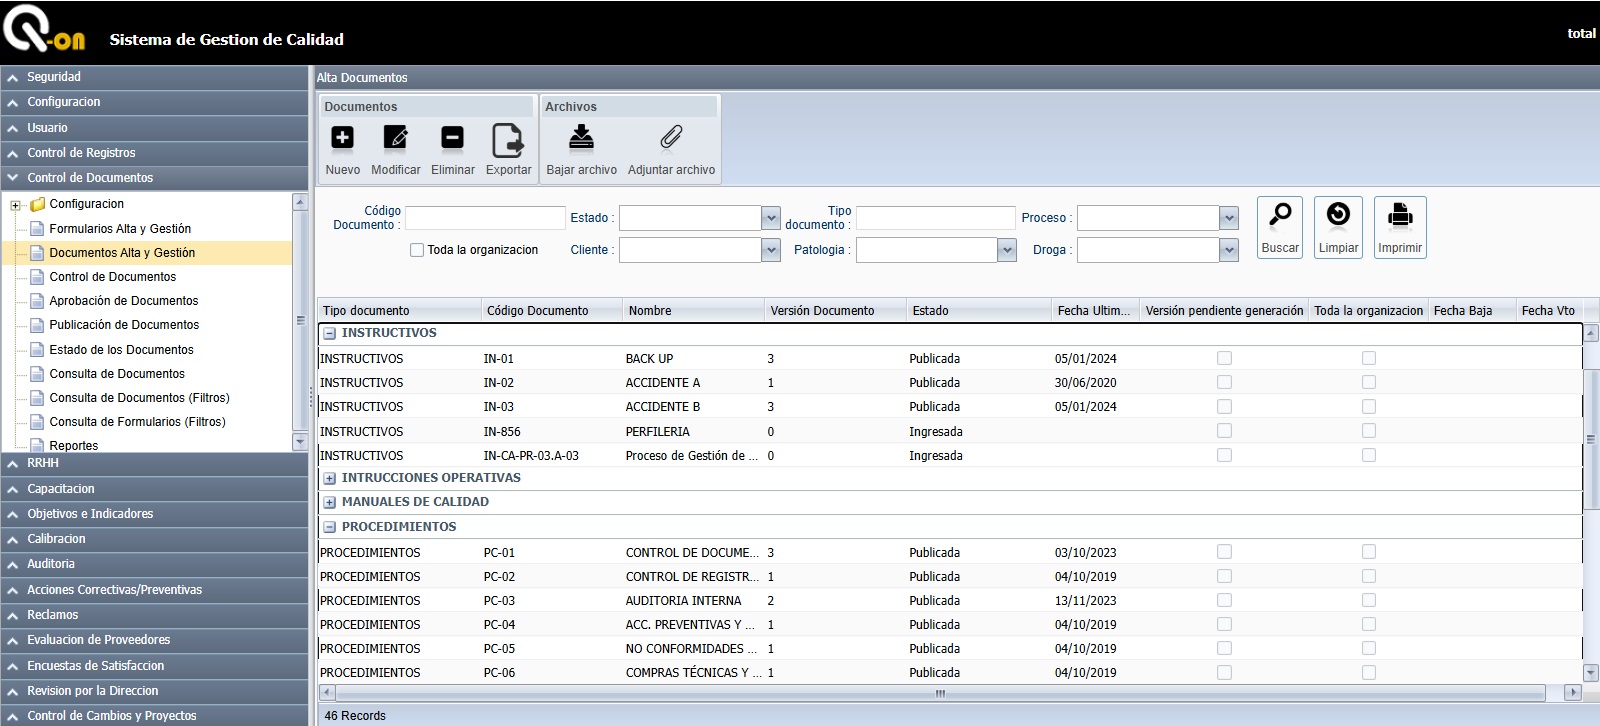The image size is (1600, 726).
Task: Open the Configuracion accordion section
Action: (154, 102)
